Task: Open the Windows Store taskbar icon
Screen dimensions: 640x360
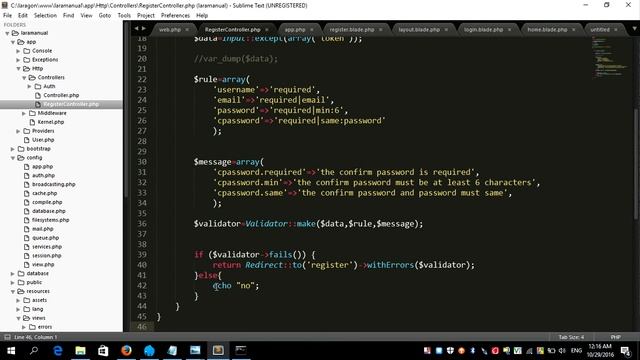Action: 103,351
